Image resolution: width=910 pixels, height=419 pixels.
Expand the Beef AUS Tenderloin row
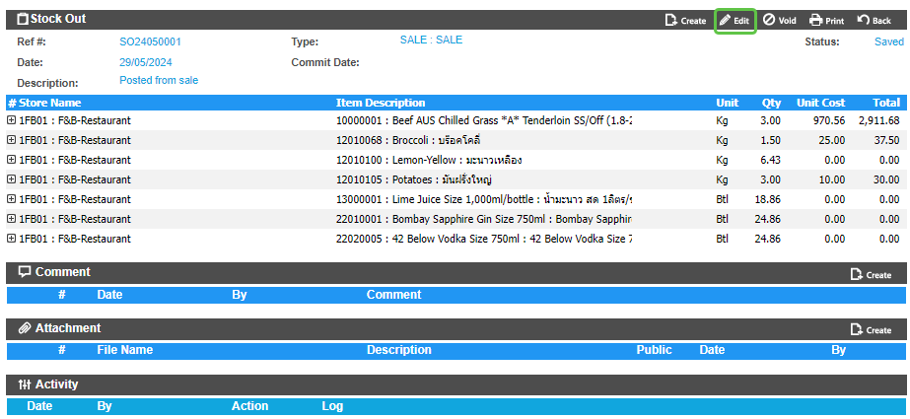tap(12, 120)
